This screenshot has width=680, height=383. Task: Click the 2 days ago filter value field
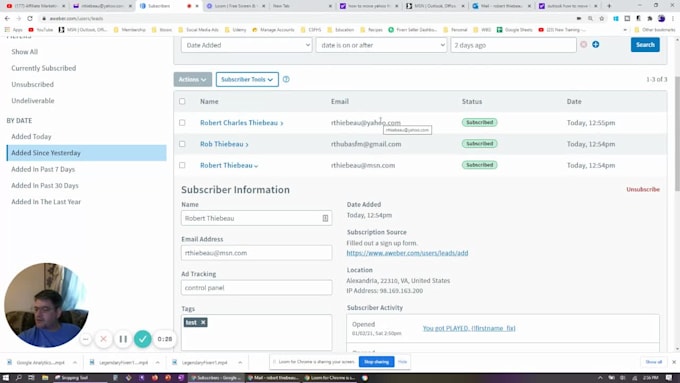pos(513,45)
